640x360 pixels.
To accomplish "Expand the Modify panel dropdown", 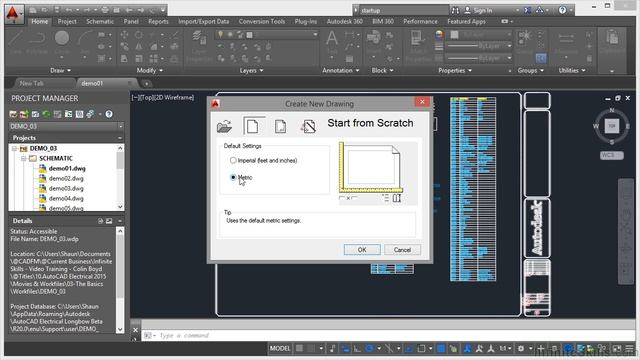I will [149, 71].
